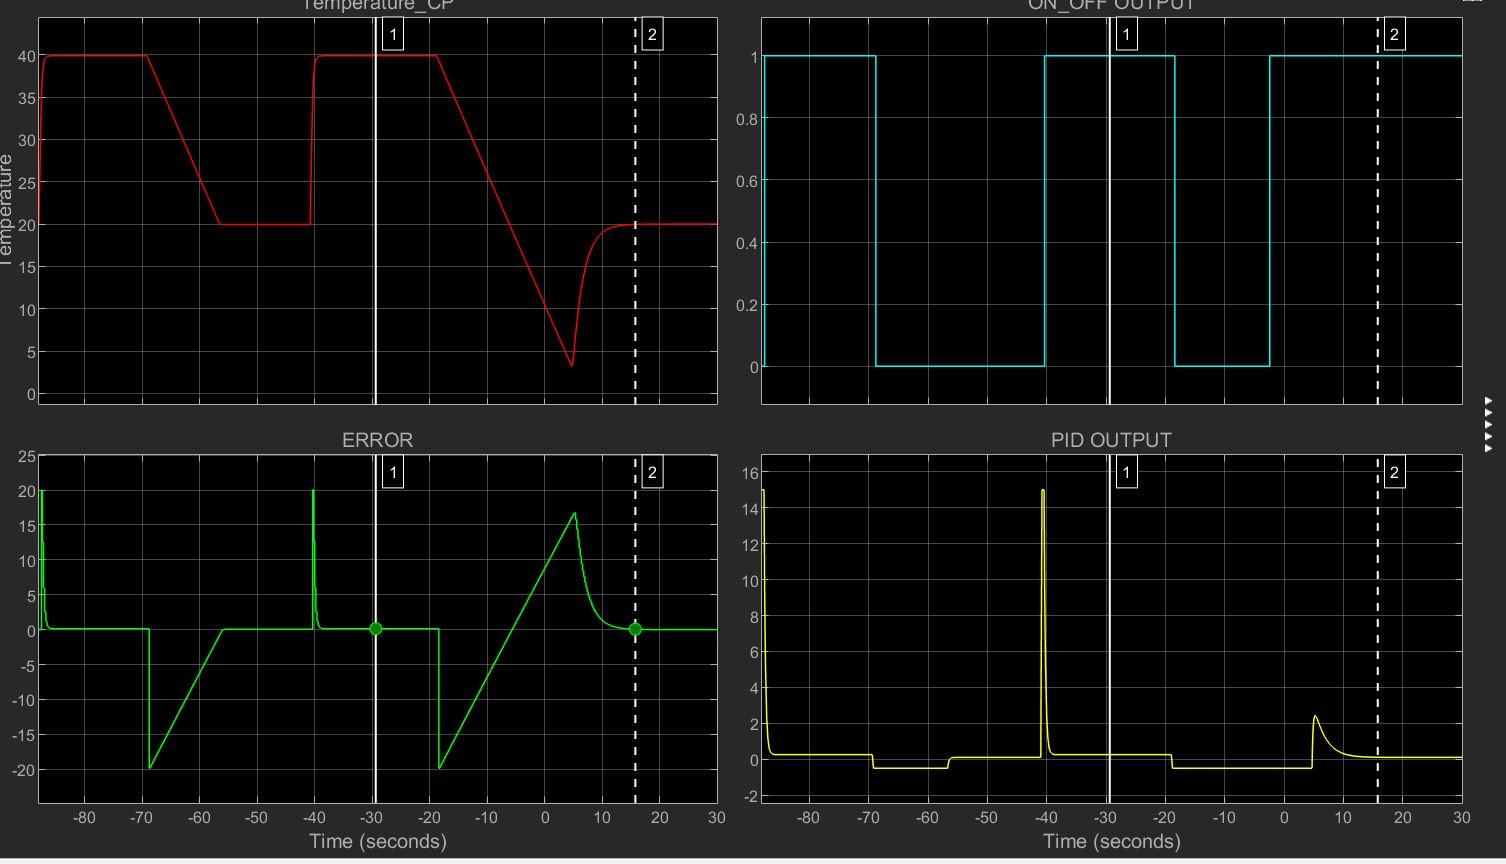Select the yellow PID OUTPUT spike trace
Viewport: 1506px width, 864px height.
pos(1042,550)
